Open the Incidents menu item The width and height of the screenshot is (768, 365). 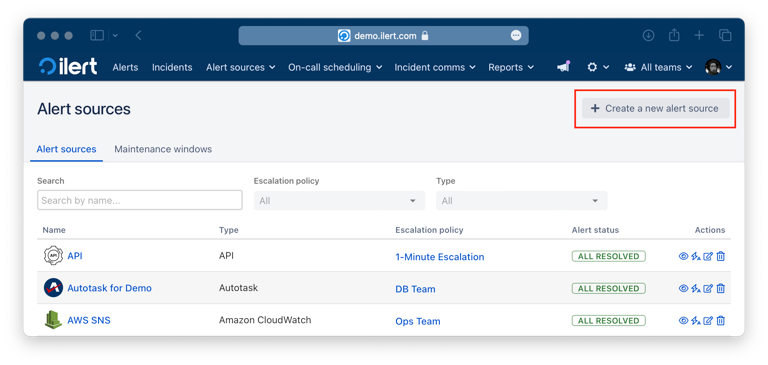(172, 68)
